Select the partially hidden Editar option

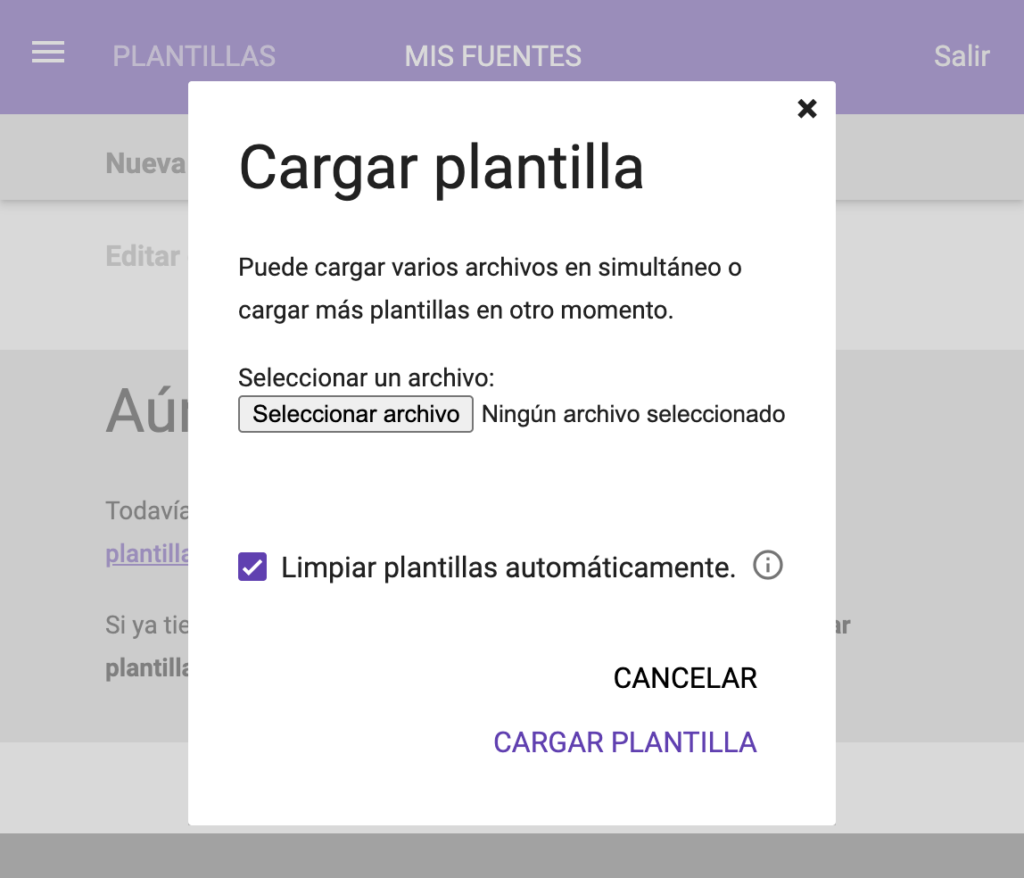coord(143,256)
